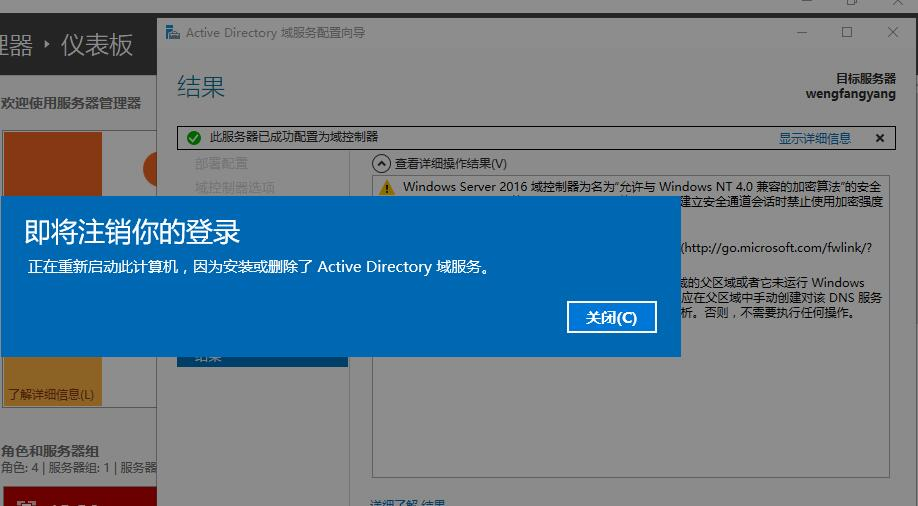
Task: Click the green success checkmark icon
Action: 194,138
